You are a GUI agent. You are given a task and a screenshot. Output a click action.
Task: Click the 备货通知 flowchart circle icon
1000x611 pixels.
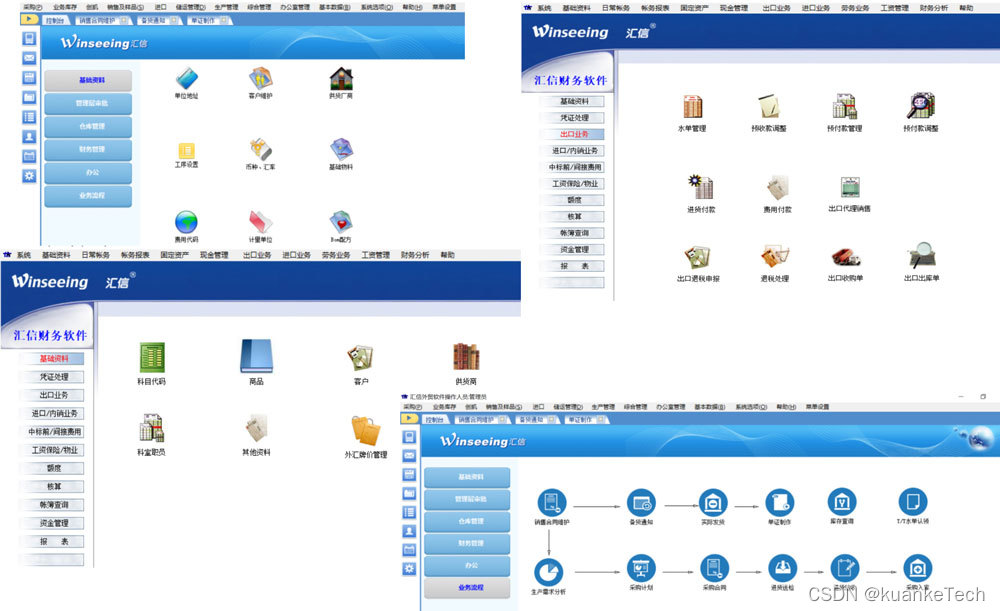641,503
